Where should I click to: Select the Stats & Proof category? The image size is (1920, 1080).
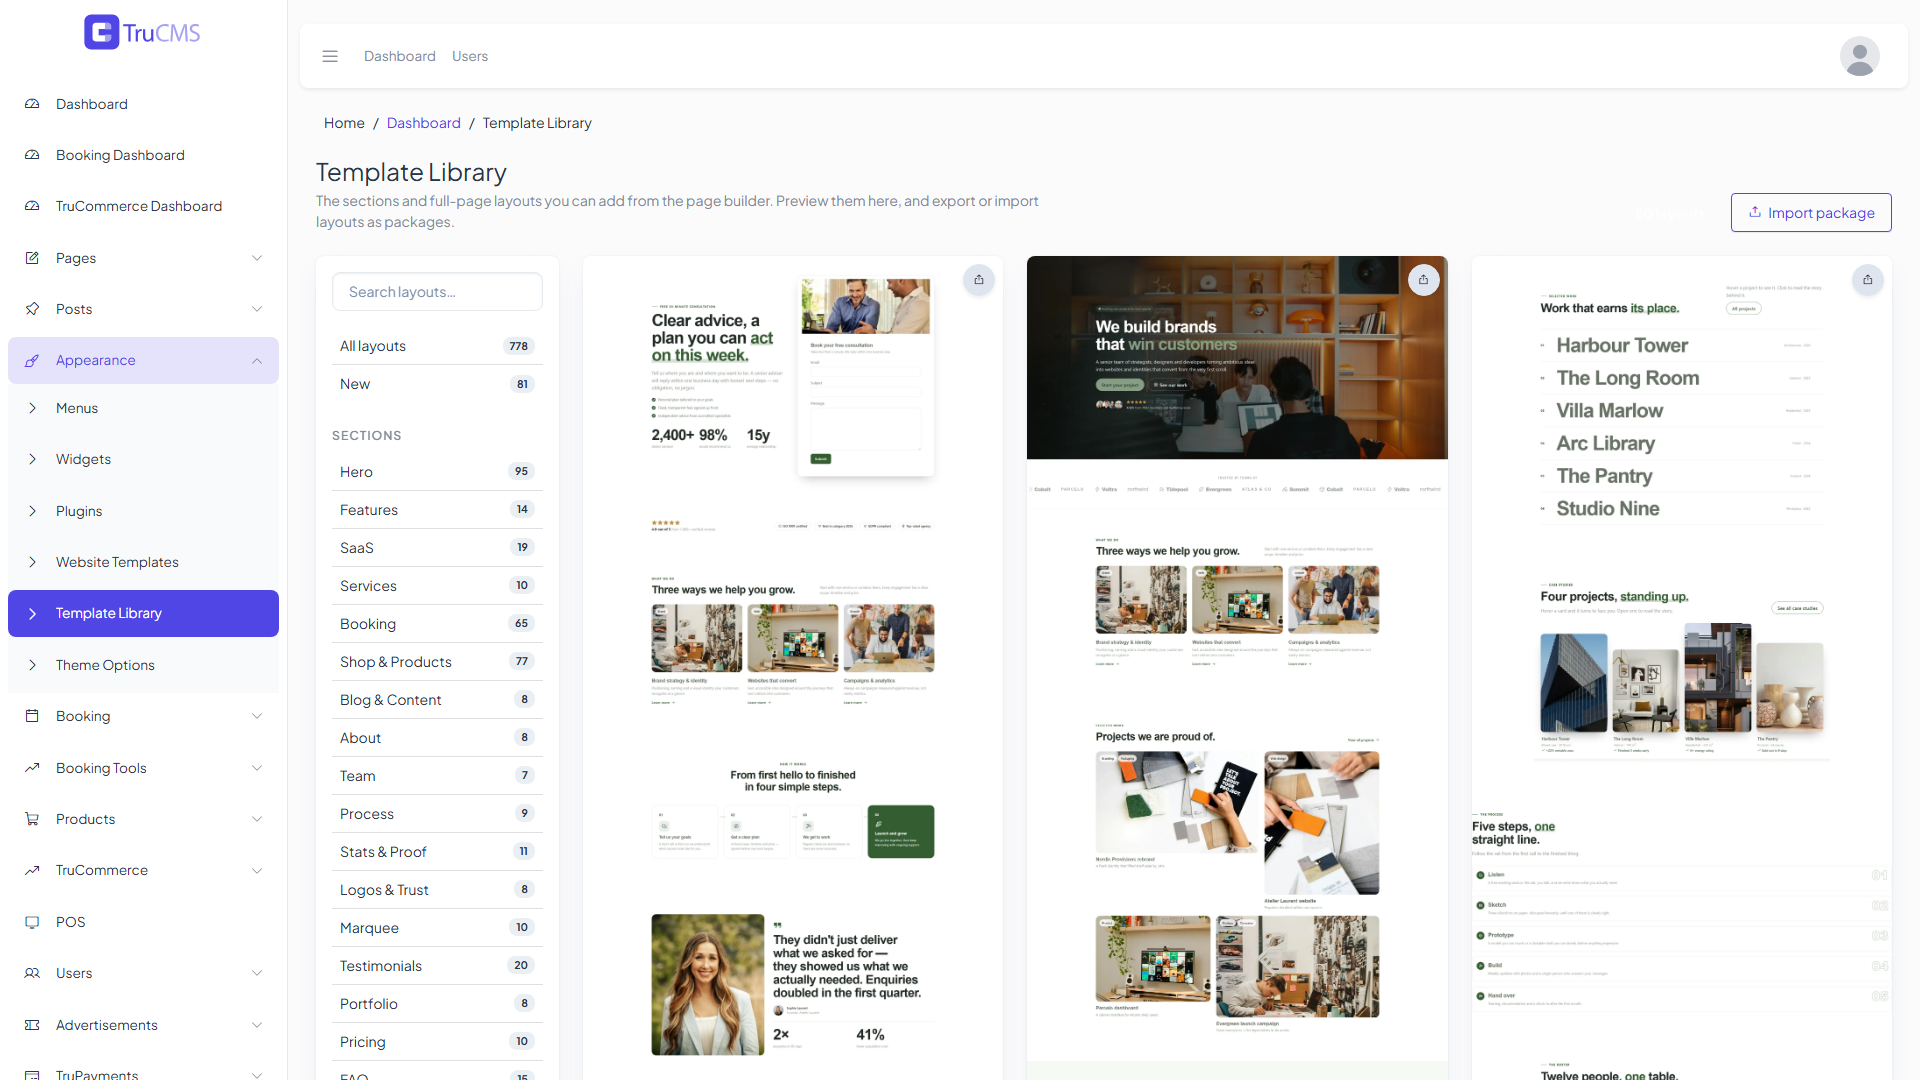(437, 852)
